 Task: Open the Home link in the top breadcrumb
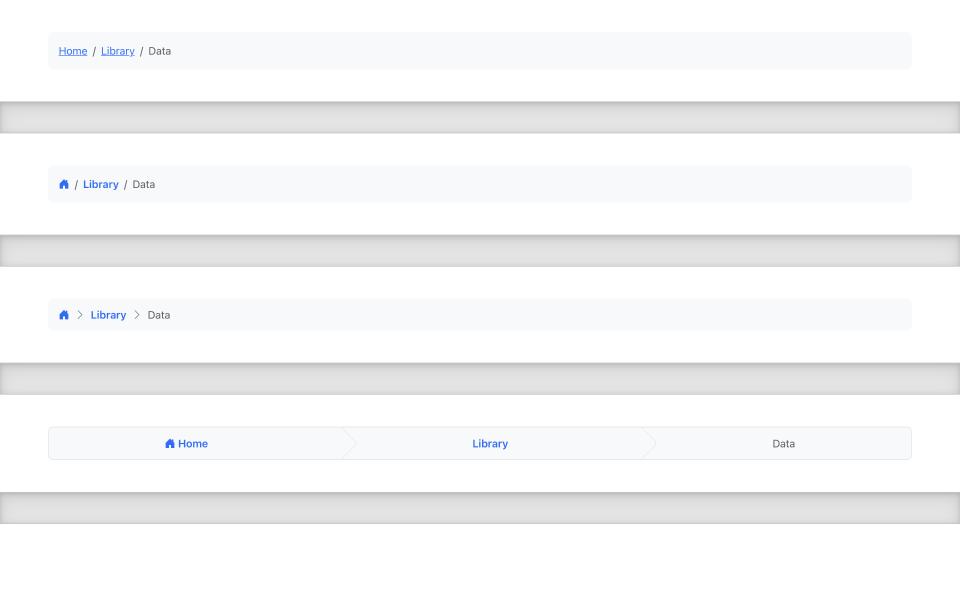point(73,51)
